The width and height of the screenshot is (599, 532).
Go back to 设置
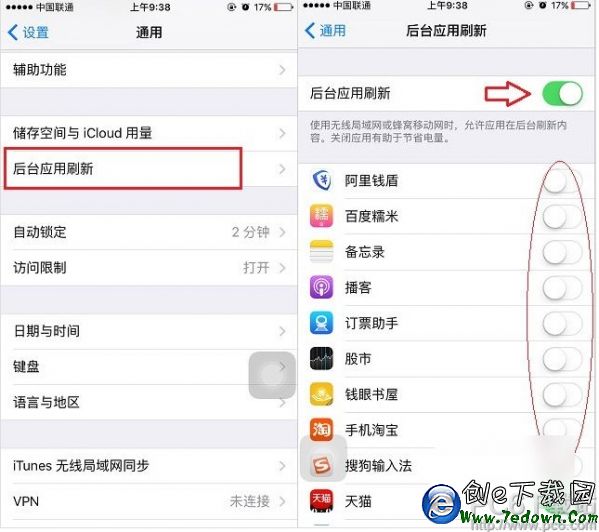28,32
